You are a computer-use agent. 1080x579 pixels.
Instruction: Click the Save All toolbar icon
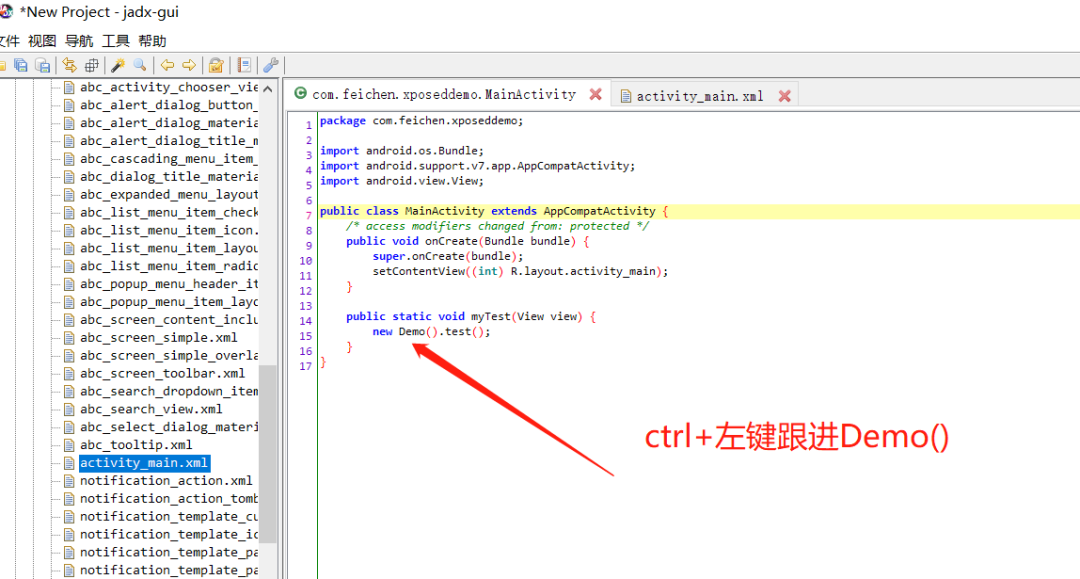21,65
